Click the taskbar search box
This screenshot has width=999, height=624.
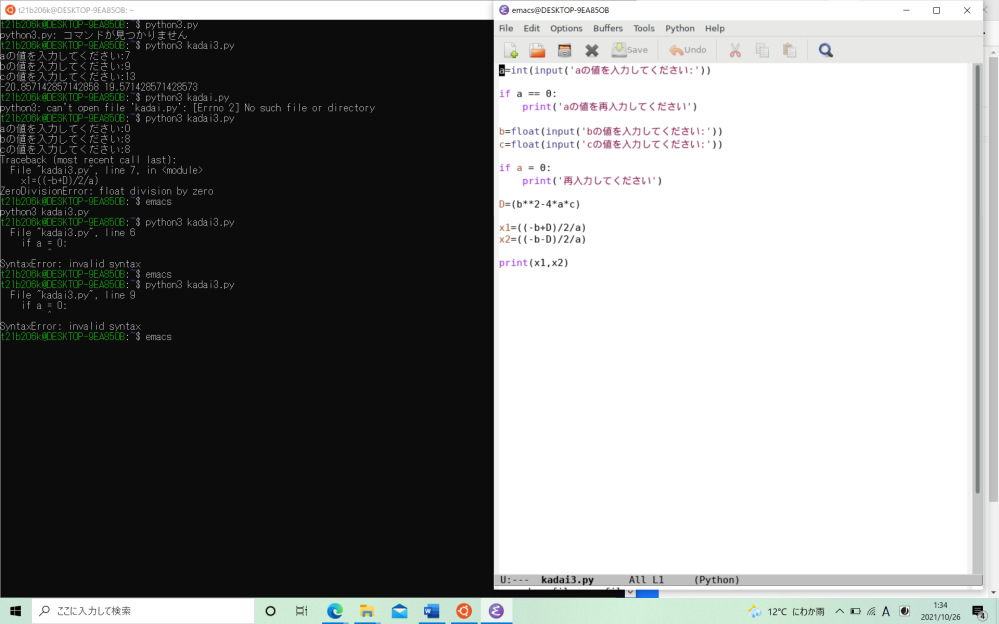[x=143, y=611]
